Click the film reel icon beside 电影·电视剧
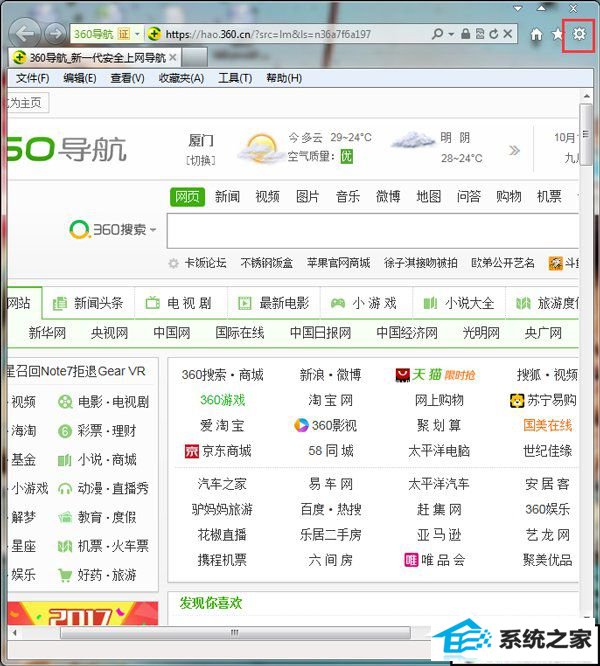The image size is (600, 666). tap(65, 402)
